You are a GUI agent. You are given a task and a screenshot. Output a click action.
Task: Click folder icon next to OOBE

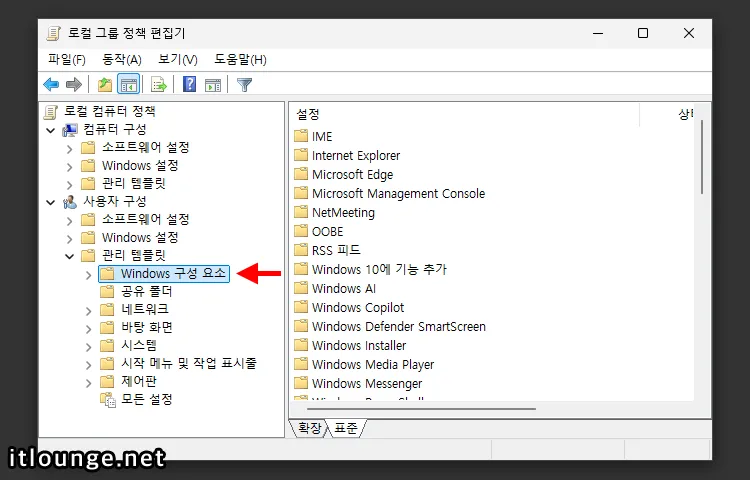(x=301, y=231)
